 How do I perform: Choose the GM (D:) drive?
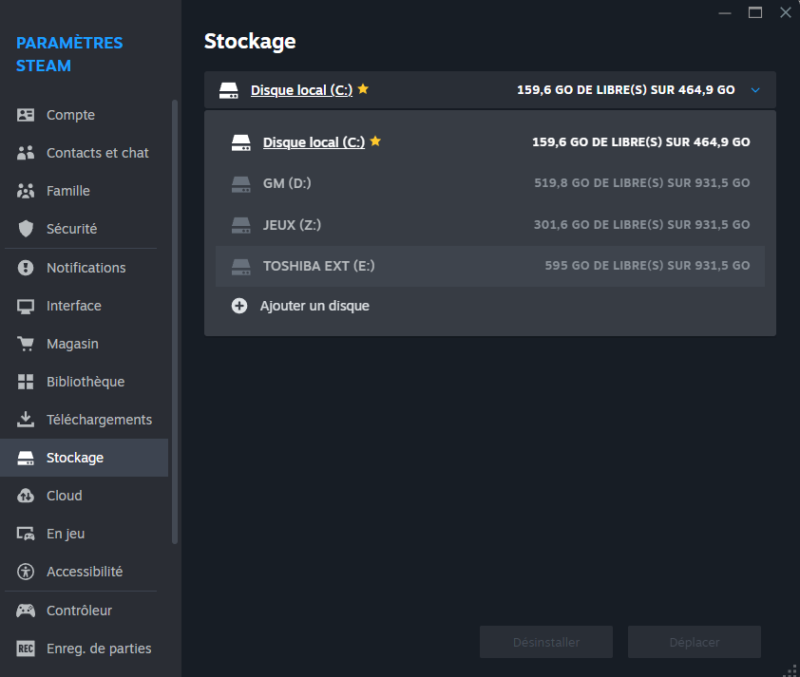click(x=490, y=184)
